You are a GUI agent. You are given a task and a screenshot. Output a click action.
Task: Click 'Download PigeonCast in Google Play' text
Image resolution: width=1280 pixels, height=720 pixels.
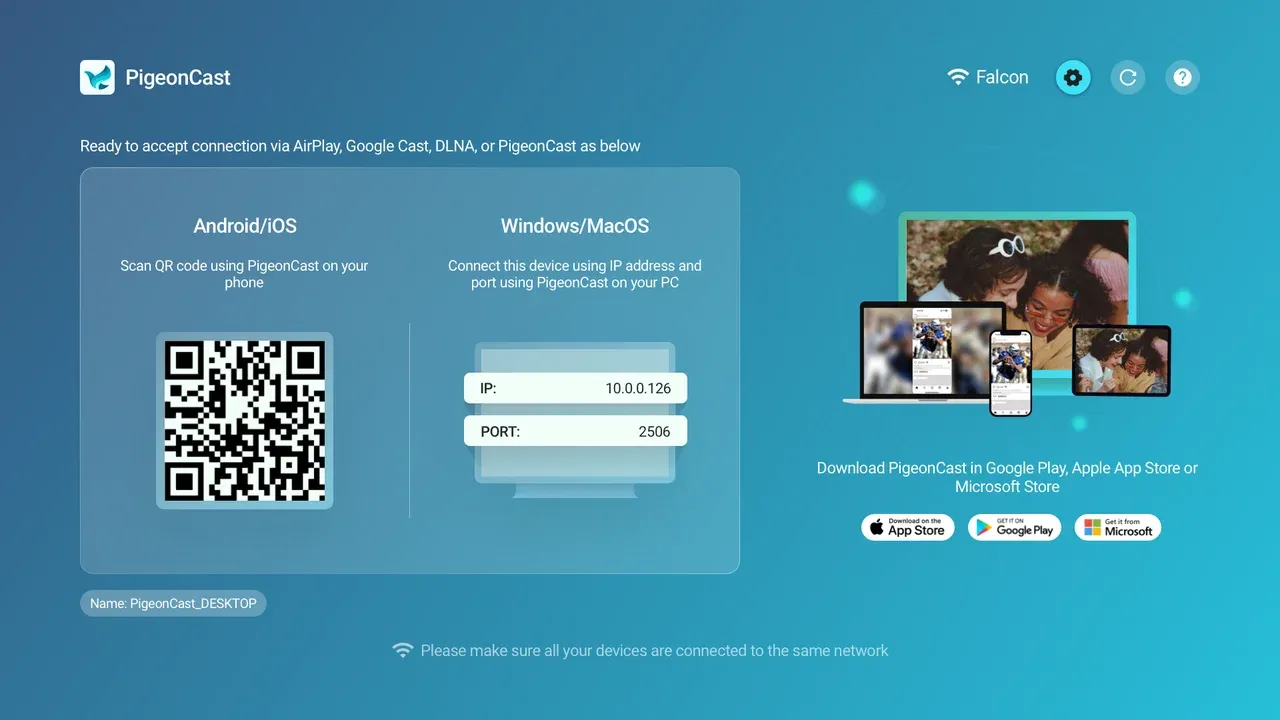(x=1007, y=477)
